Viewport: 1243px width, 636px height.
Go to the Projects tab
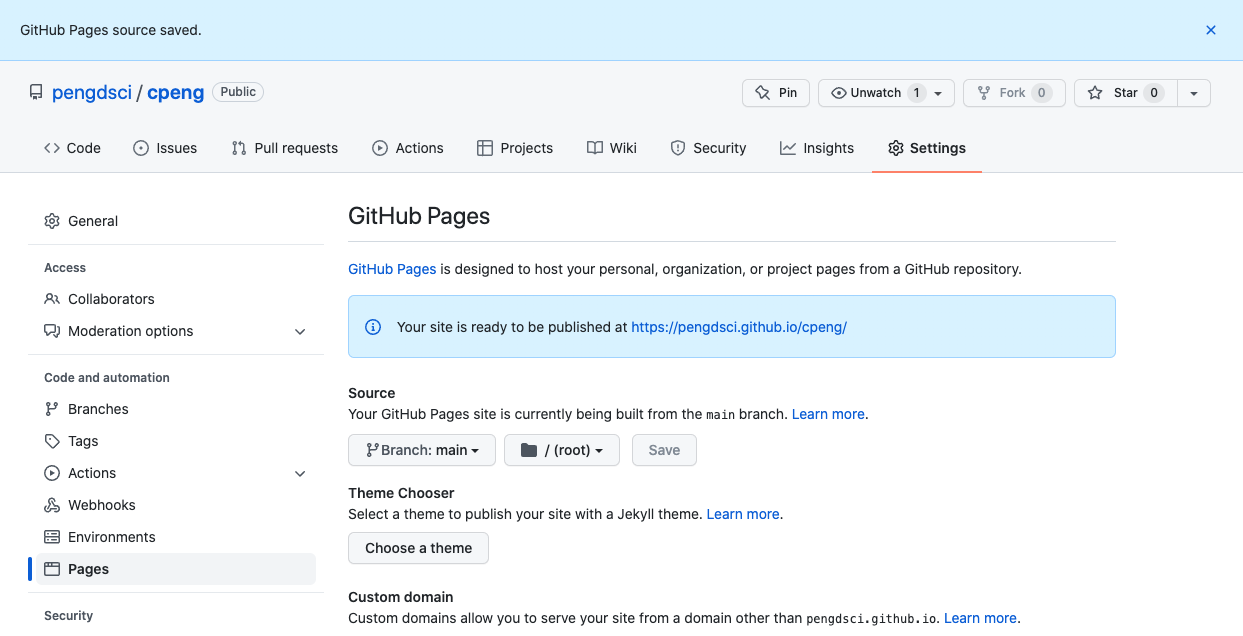(x=514, y=148)
